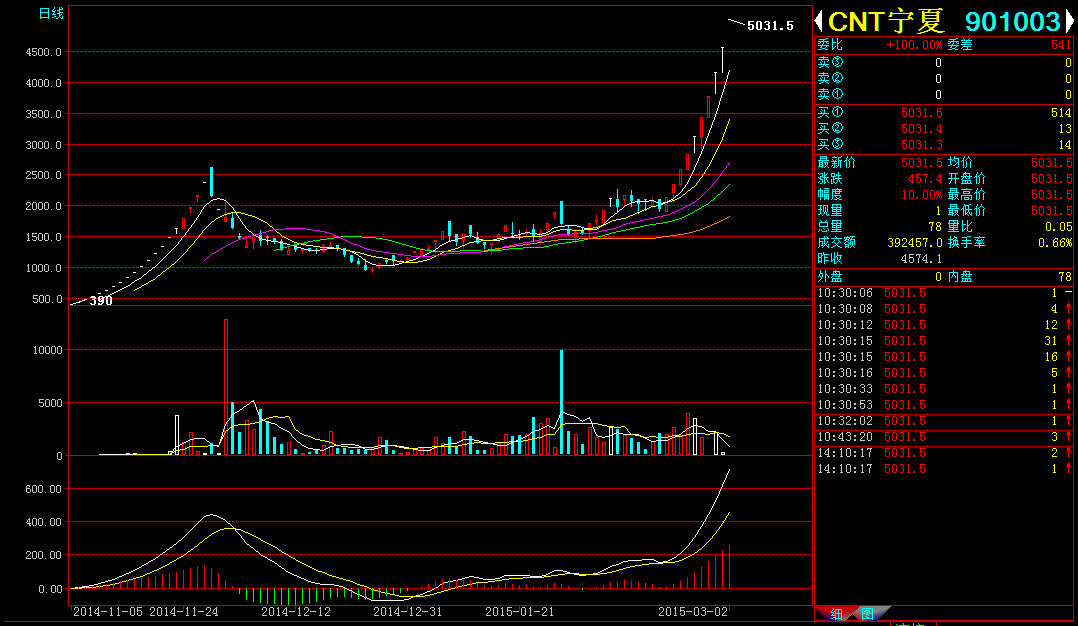This screenshot has height=626, width=1078.
Task: Click the 2014-11-24 date on time axis
Action: pyautogui.click(x=184, y=612)
